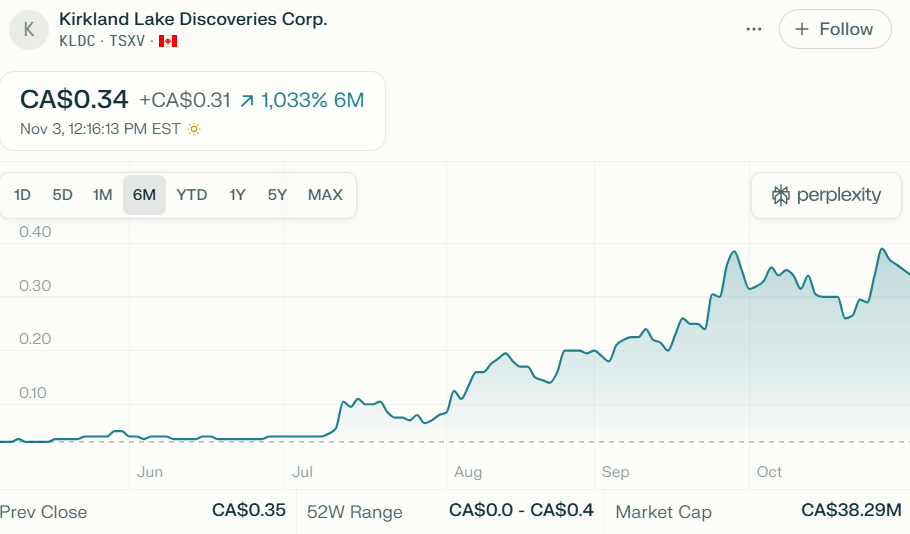Screen dimensions: 910x534
Task: Click the 0.10 y-axis label
Action: click(x=32, y=393)
